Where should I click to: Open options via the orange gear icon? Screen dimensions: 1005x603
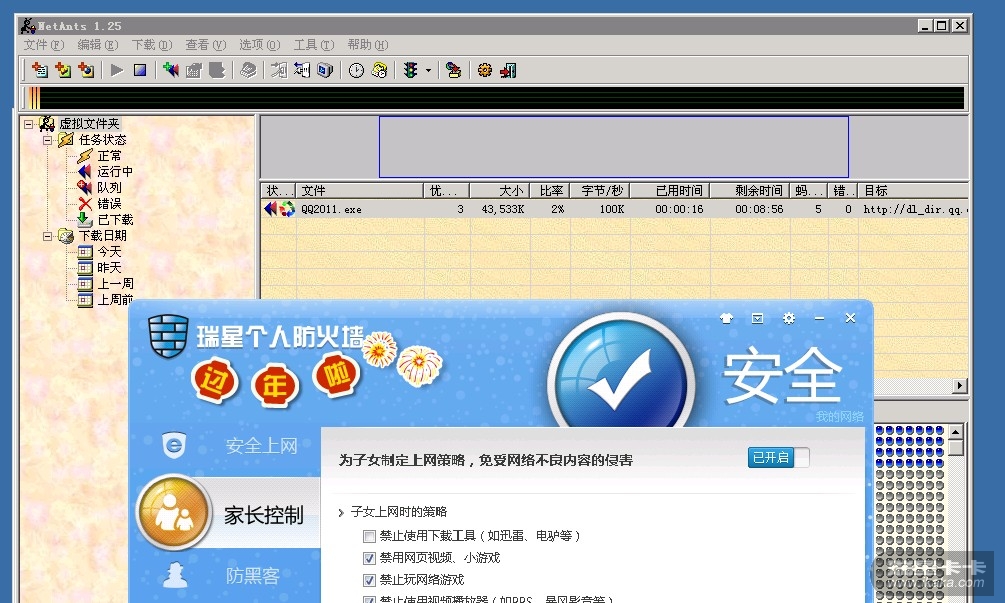point(485,70)
